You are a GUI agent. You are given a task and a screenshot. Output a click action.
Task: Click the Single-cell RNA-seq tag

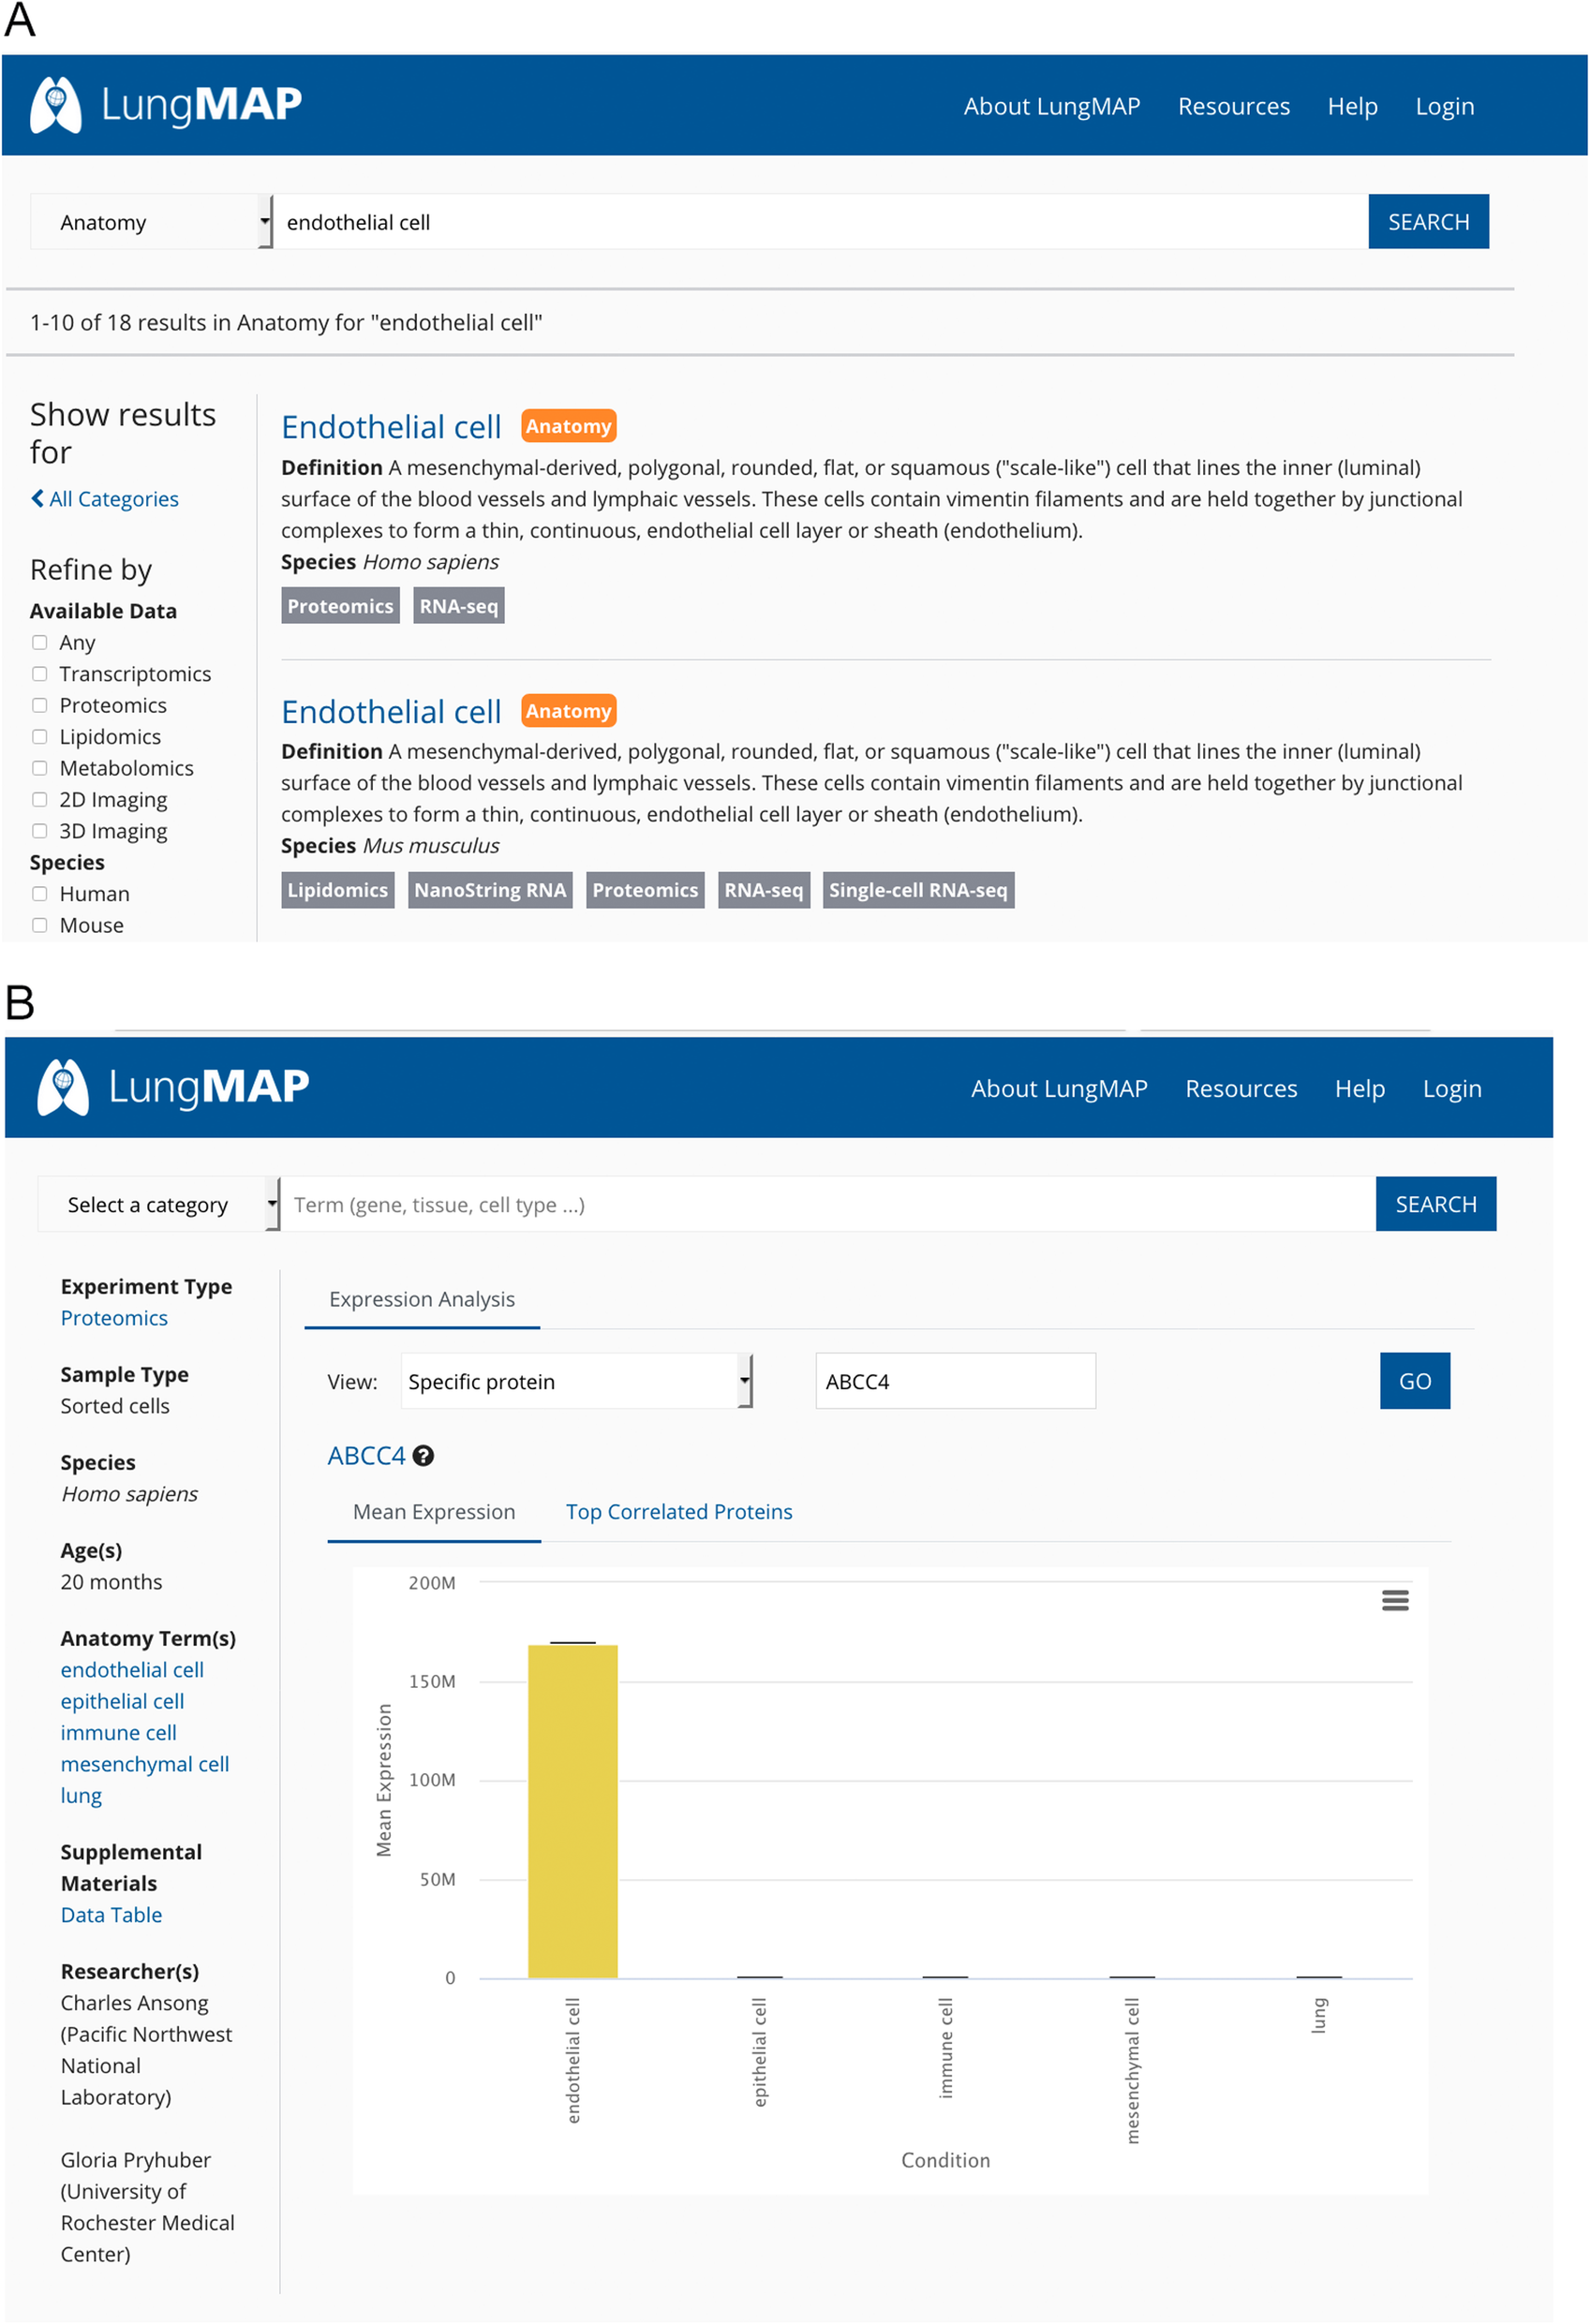918,890
